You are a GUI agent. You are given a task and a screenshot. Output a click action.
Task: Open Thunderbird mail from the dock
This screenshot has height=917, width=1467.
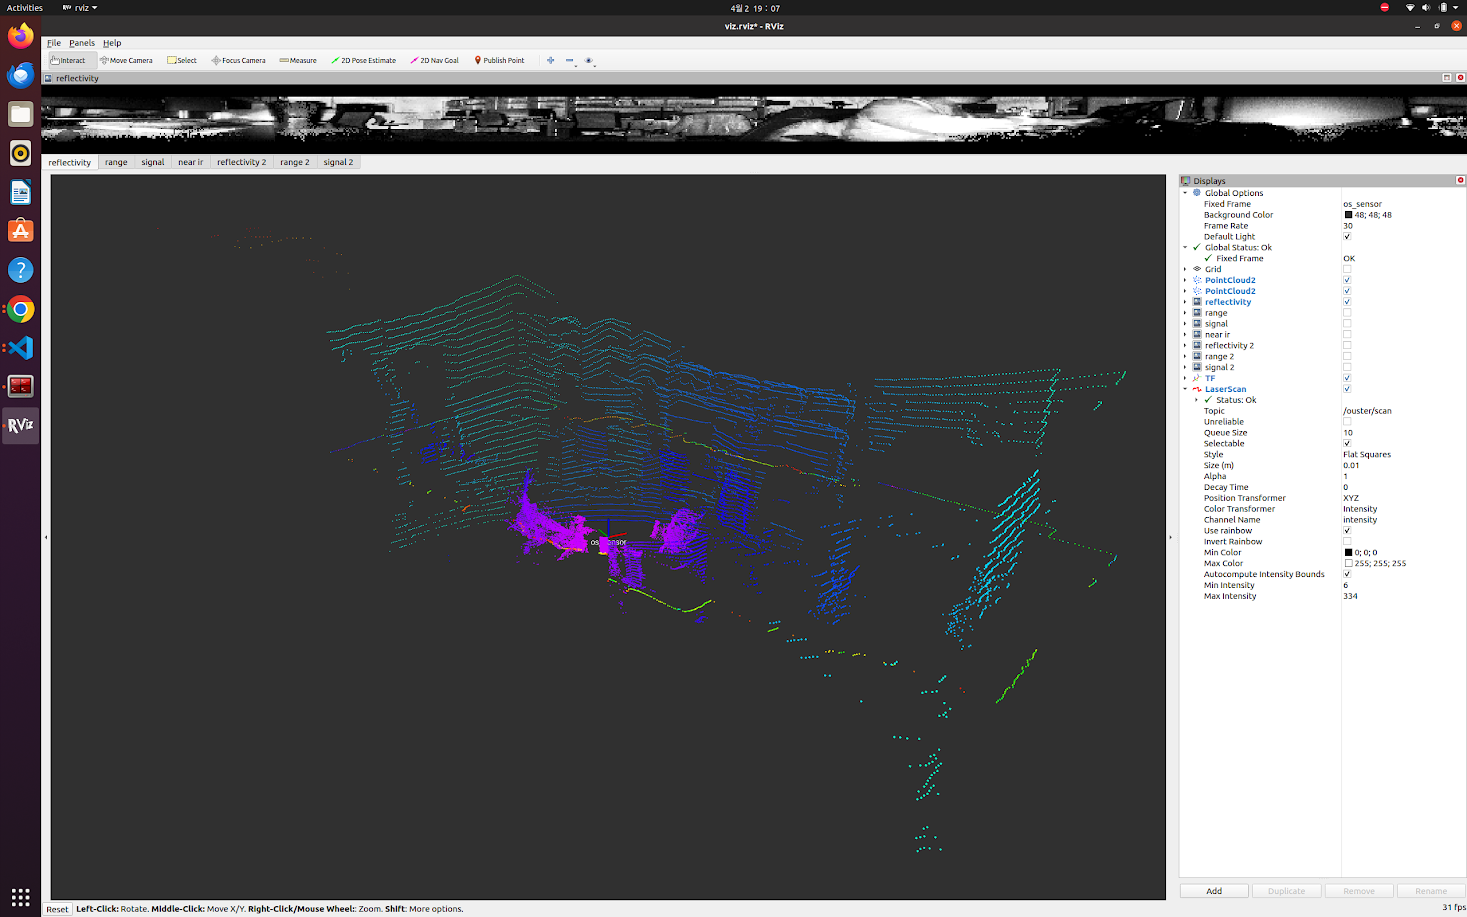20,75
